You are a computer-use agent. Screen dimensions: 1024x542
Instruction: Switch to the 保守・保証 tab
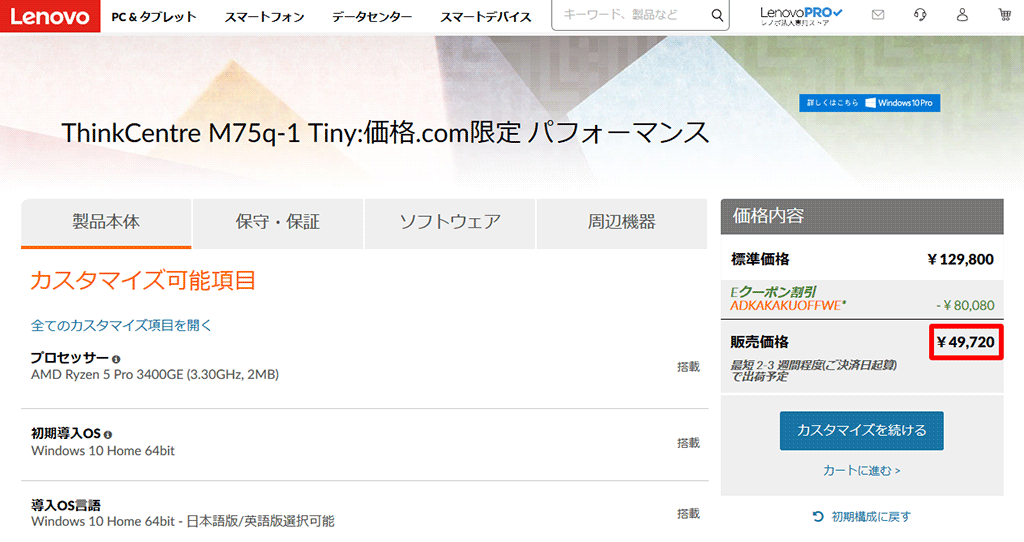(278, 223)
